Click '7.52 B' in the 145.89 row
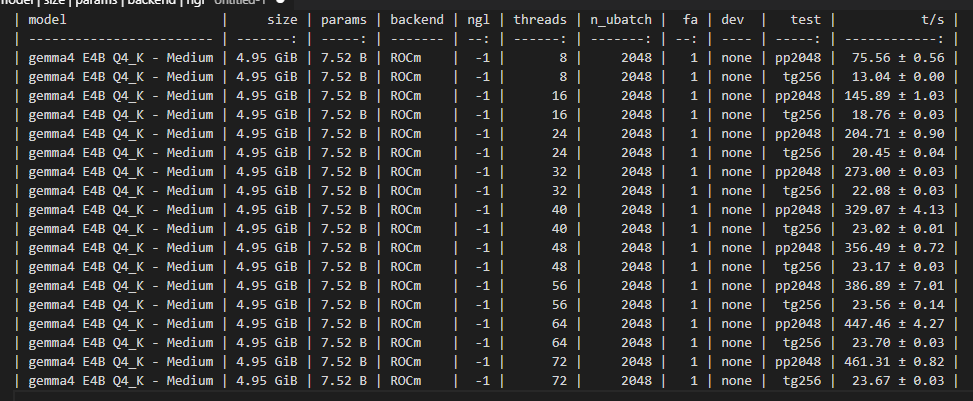The width and height of the screenshot is (973, 401). [x=344, y=96]
